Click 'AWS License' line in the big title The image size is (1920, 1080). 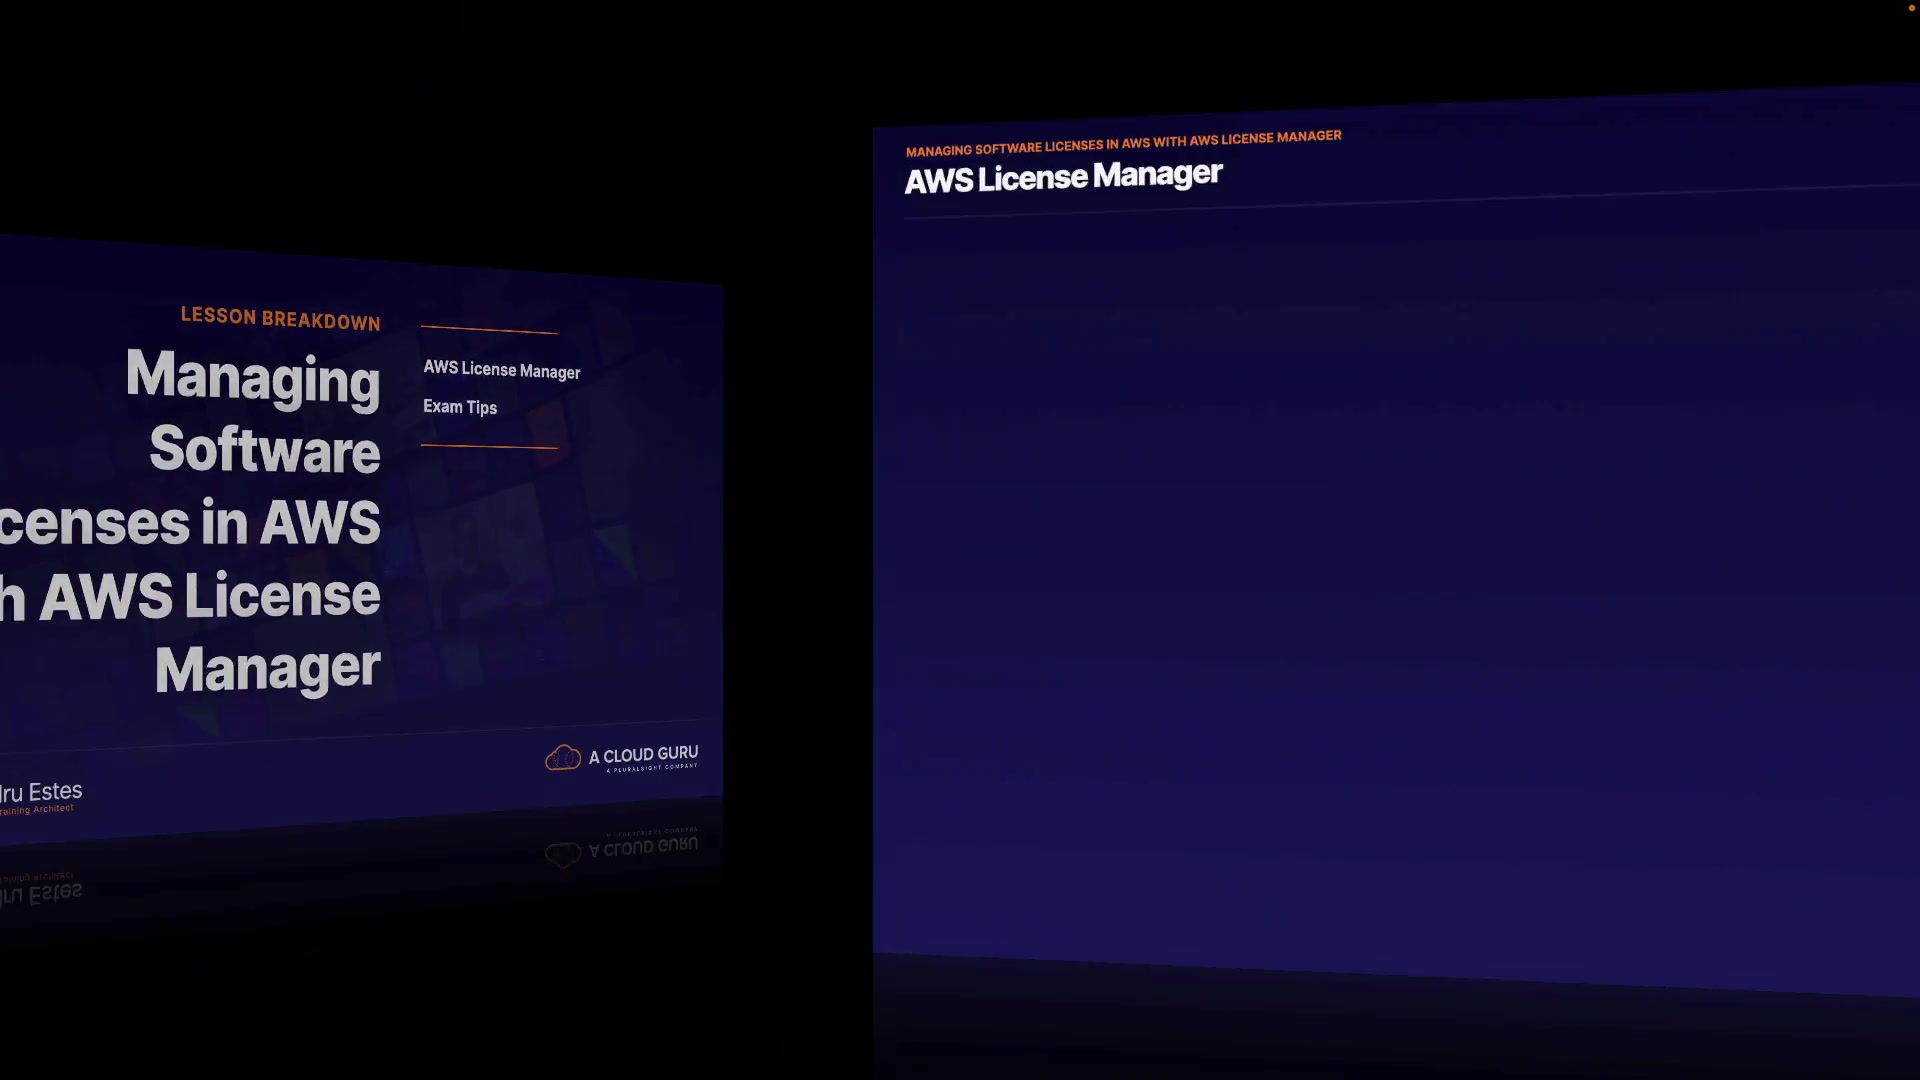210,596
